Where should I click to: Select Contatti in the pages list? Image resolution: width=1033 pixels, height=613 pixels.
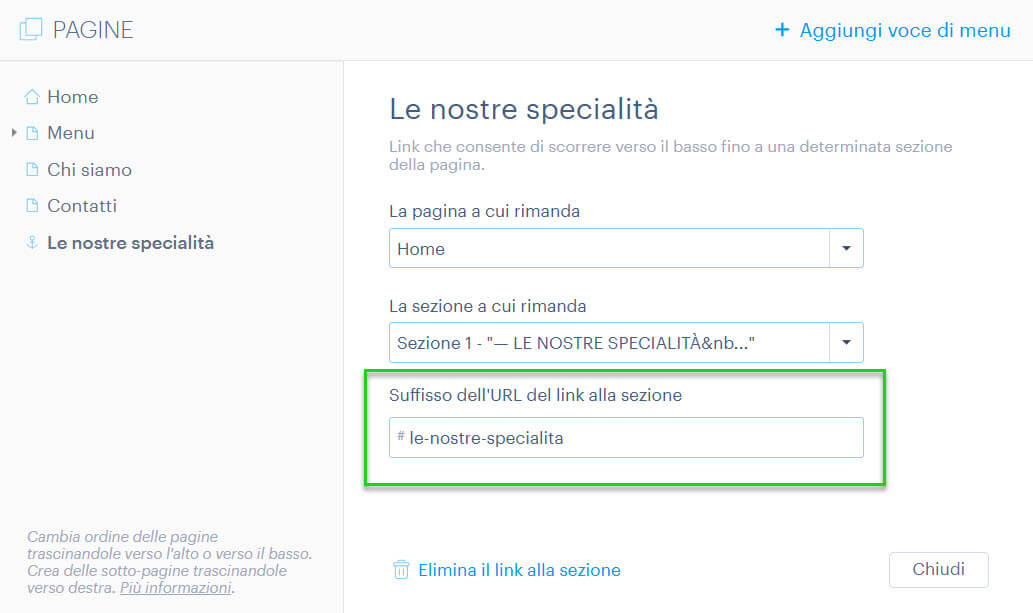coord(82,206)
